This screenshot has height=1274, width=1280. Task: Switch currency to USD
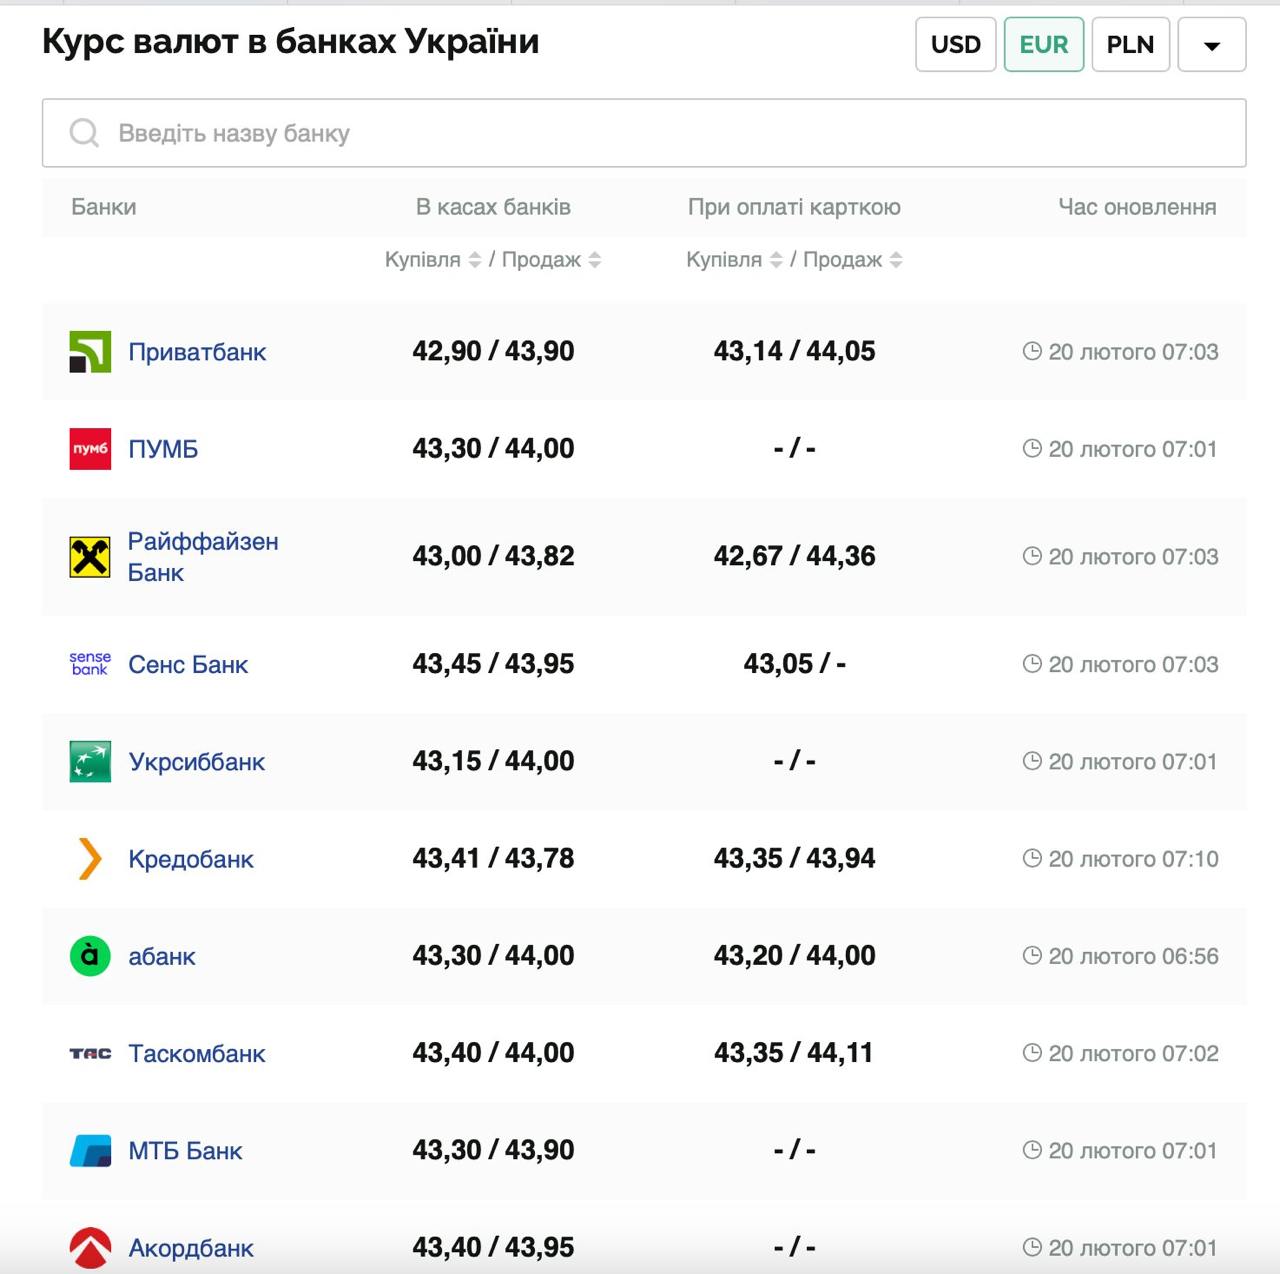pos(956,45)
